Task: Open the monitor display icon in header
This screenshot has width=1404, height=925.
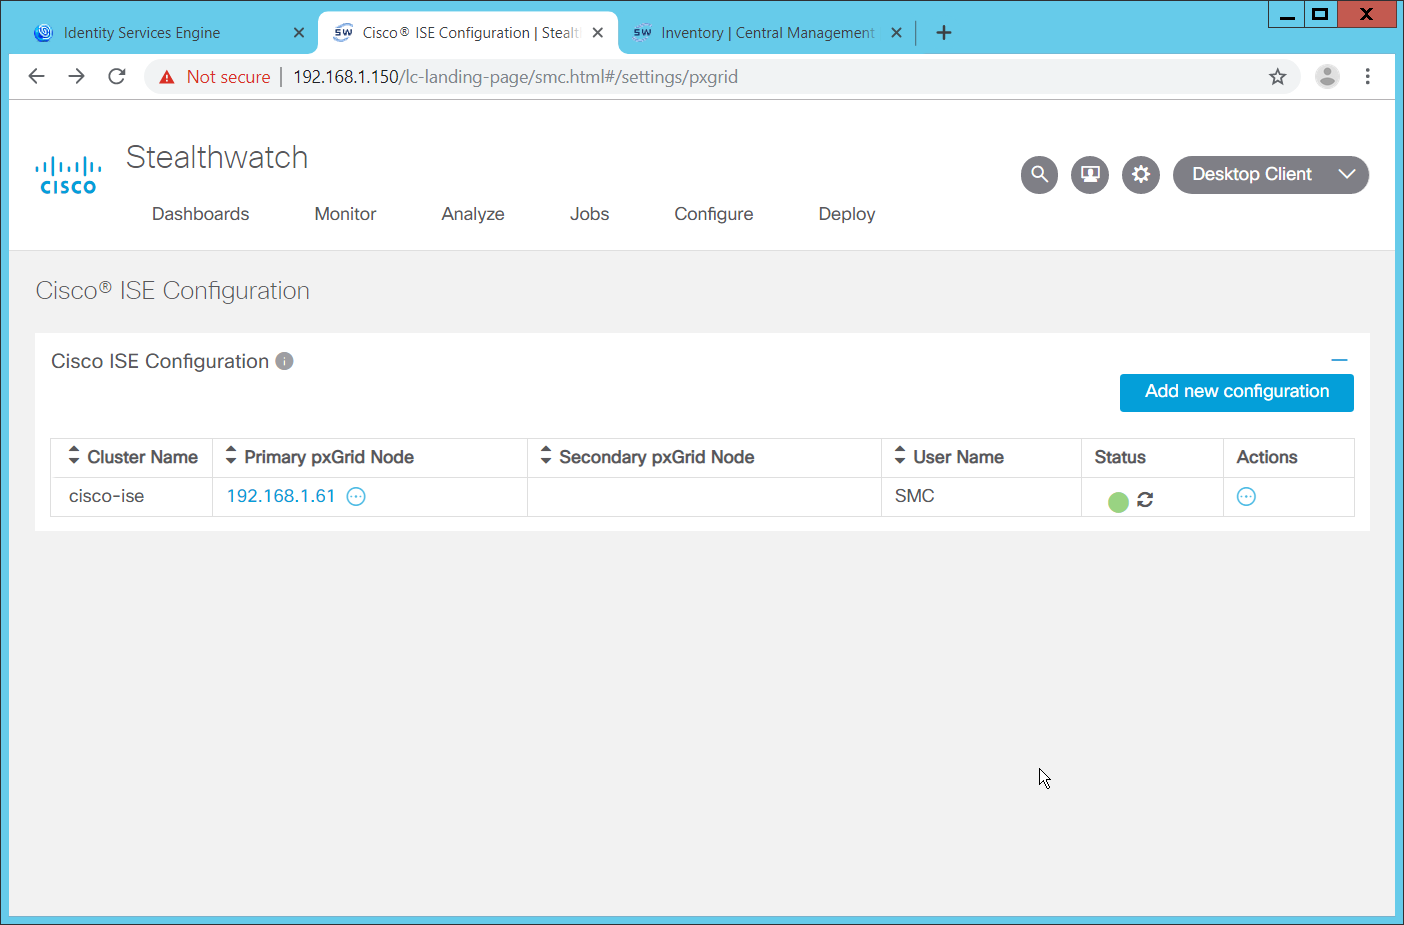Action: 1090,175
